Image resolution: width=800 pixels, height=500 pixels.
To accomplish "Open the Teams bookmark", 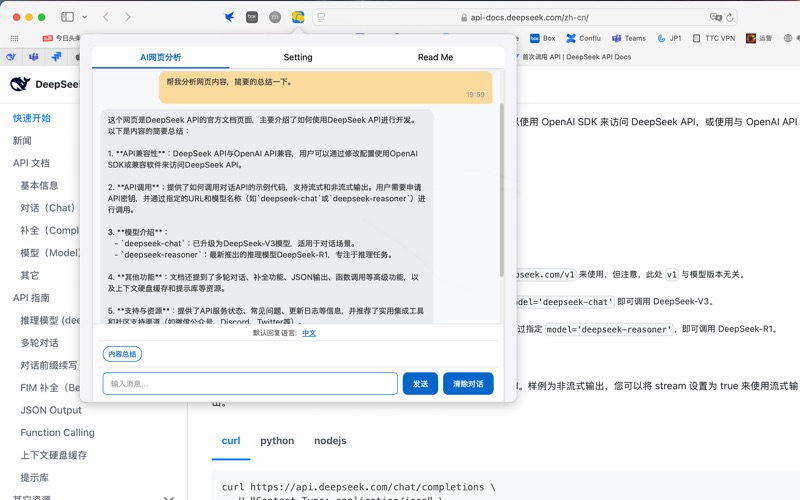I will click(x=629, y=38).
